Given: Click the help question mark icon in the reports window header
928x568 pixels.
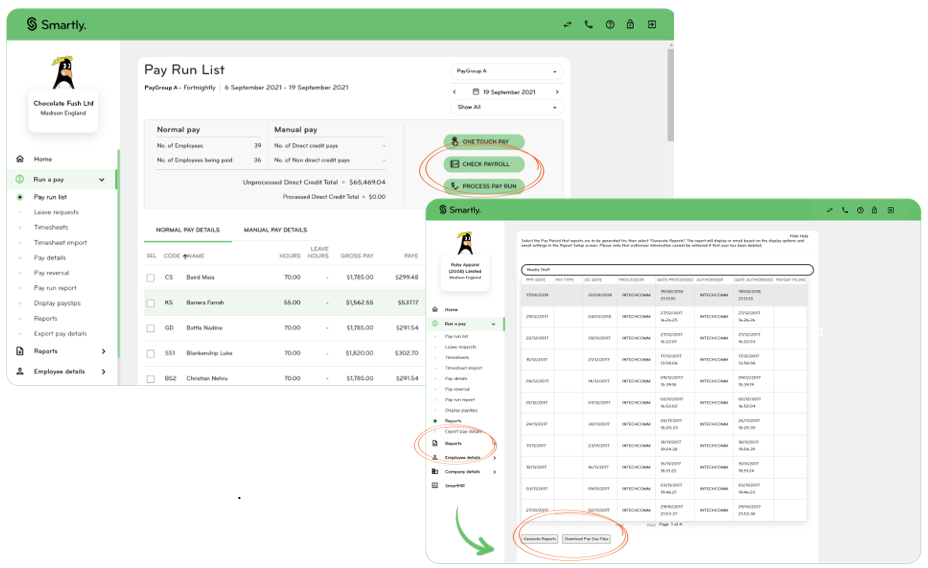Looking at the screenshot, I should pos(860,210).
